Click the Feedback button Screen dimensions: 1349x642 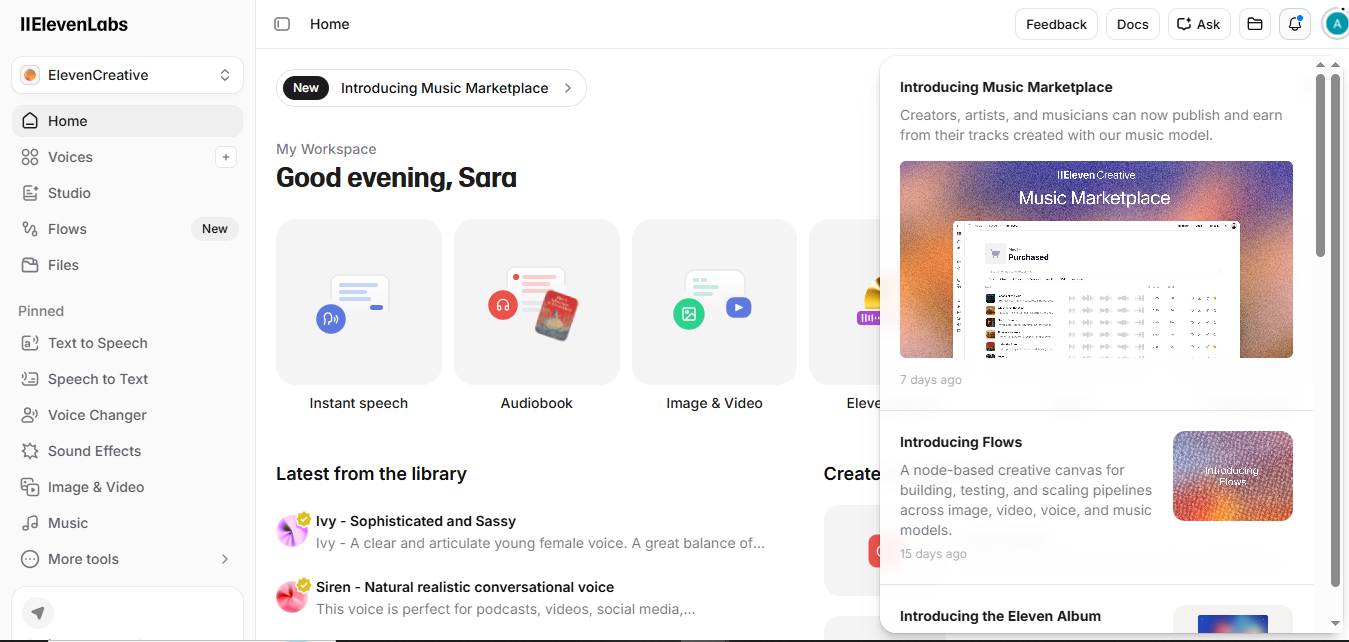(1056, 24)
